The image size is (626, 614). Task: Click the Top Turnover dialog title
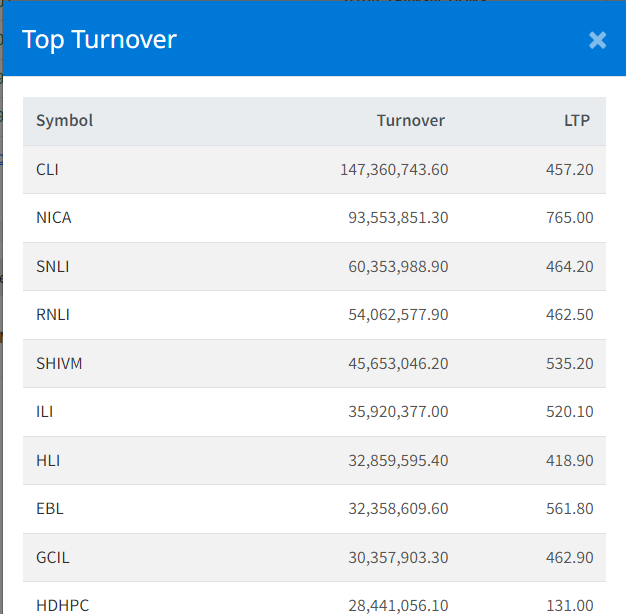(x=99, y=40)
